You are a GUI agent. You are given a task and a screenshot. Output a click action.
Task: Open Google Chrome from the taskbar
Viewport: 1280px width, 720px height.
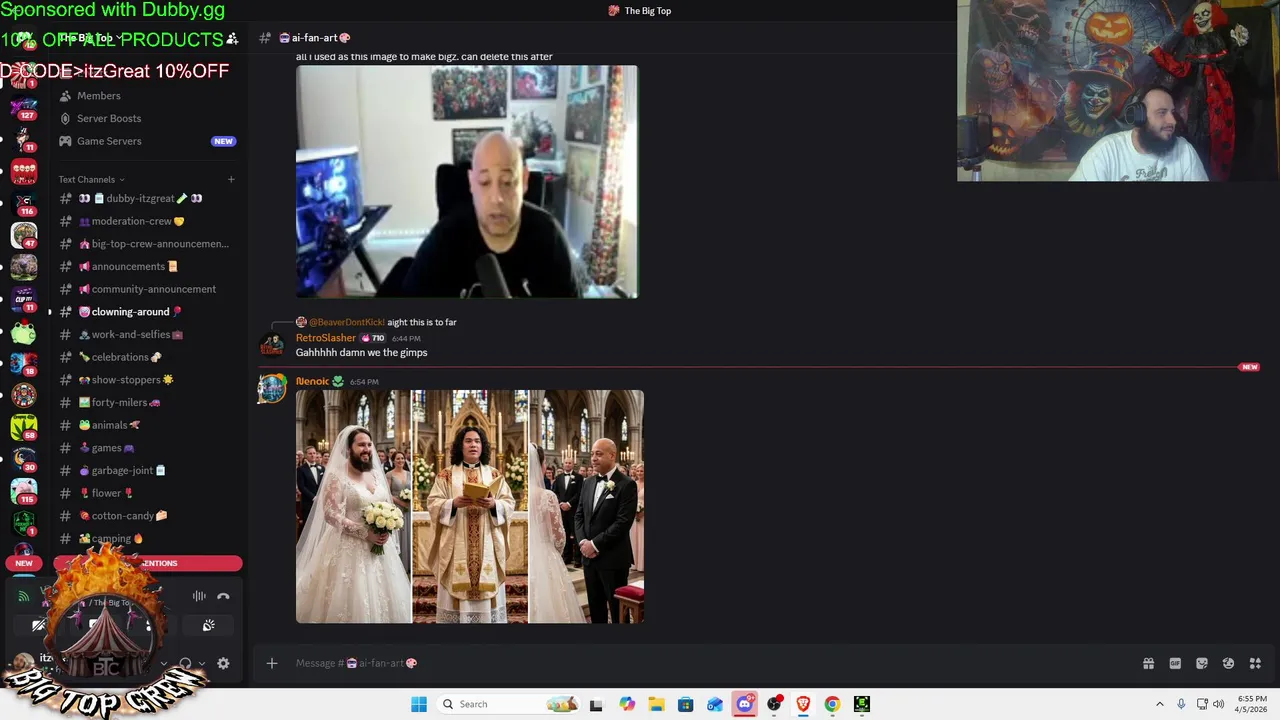pos(832,704)
